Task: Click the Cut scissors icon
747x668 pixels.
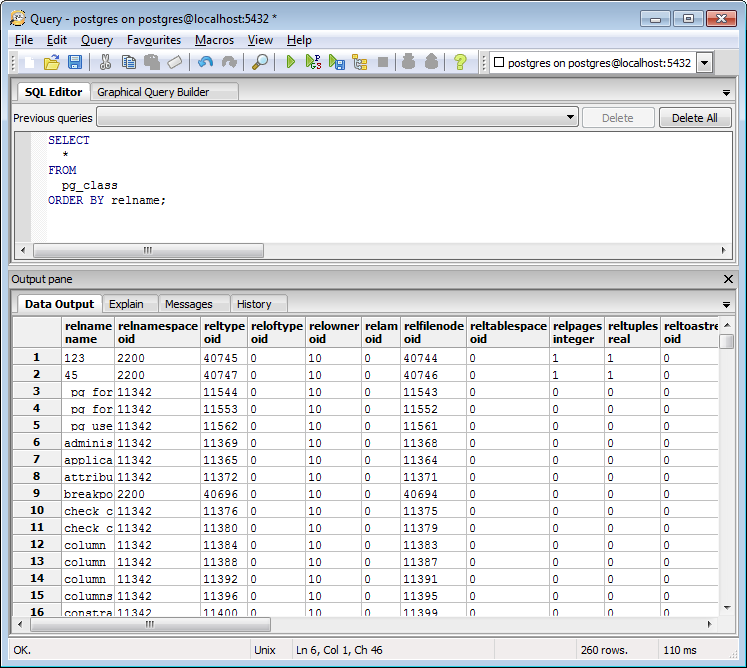Action: click(x=105, y=62)
